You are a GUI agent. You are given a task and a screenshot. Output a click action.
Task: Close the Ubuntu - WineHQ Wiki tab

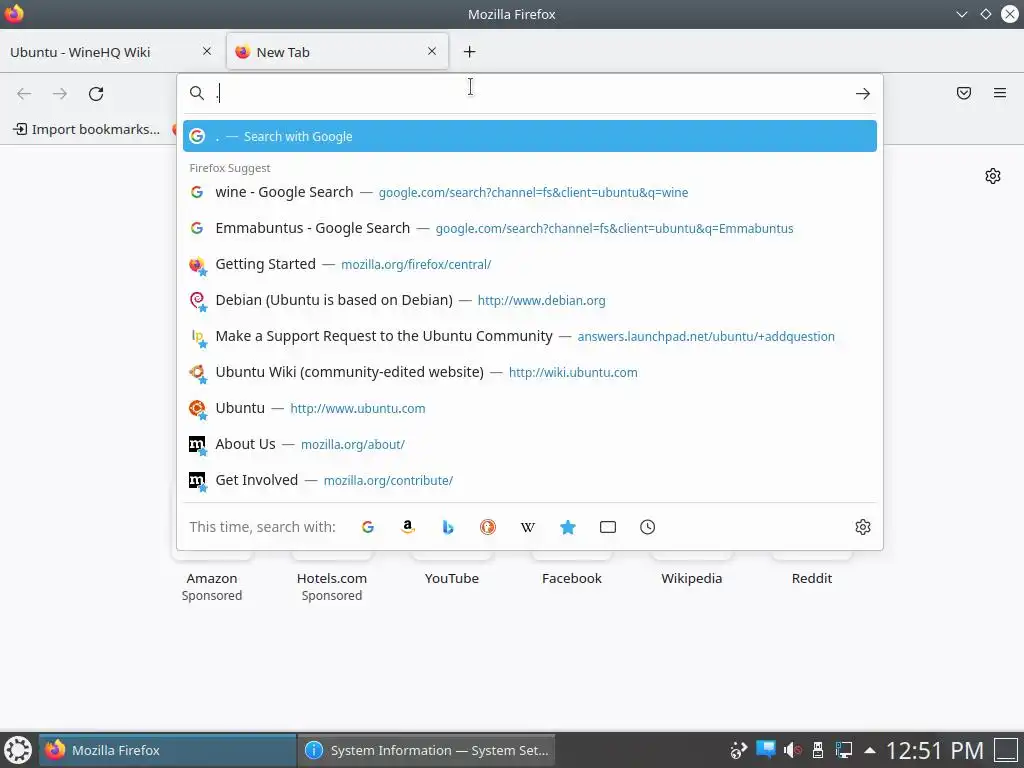[207, 51]
